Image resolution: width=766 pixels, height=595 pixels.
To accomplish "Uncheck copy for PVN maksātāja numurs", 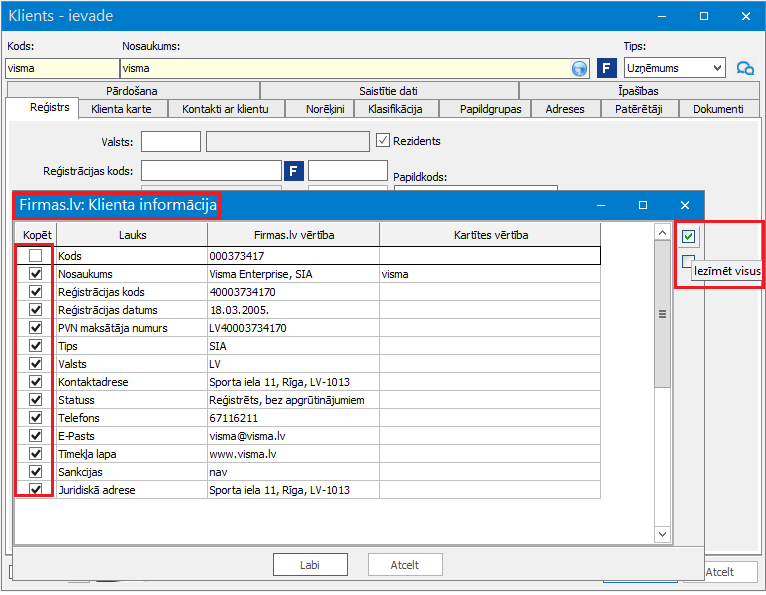I will click(x=36, y=328).
